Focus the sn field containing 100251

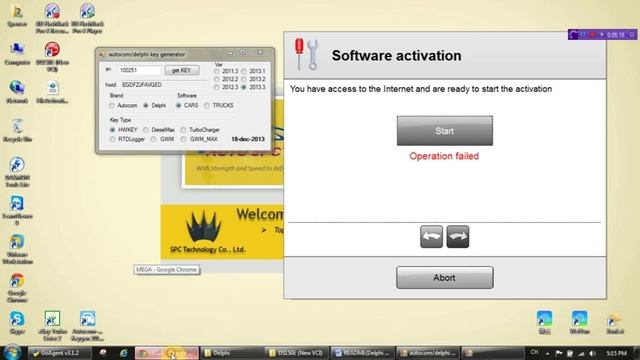point(139,70)
